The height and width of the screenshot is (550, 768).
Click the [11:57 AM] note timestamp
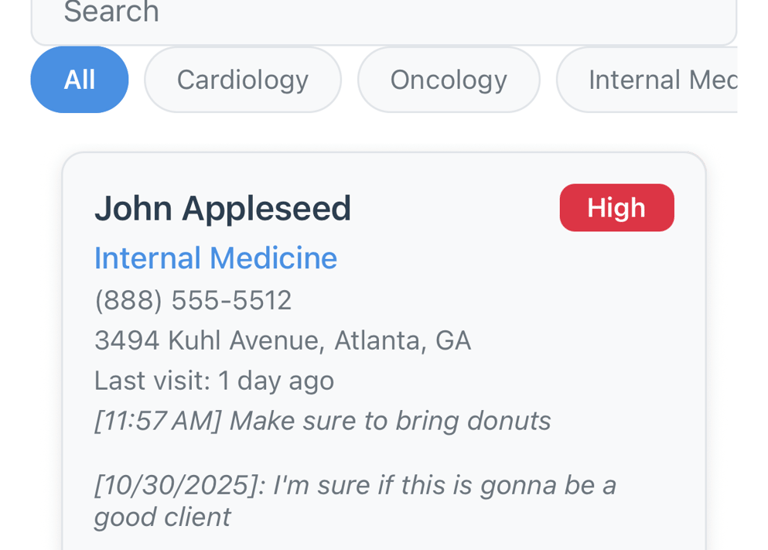click(157, 421)
